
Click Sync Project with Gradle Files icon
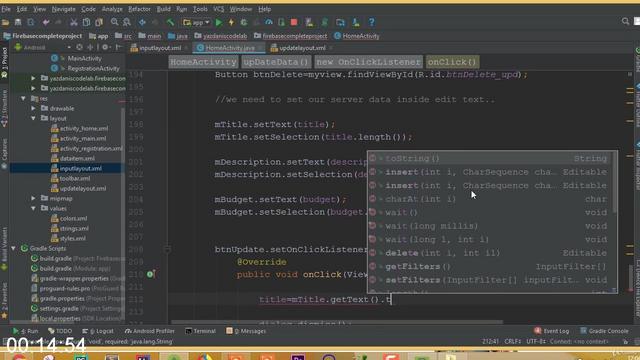pos(325,22)
